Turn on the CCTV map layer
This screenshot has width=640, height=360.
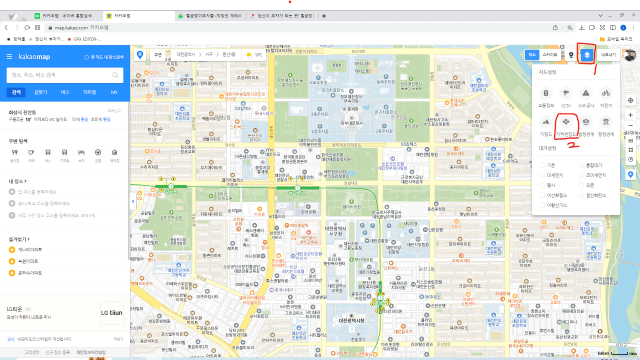pyautogui.click(x=566, y=98)
